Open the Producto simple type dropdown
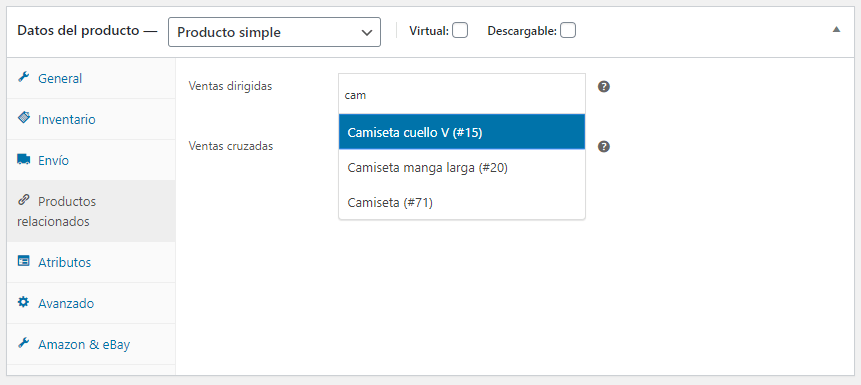Screen dimensions: 861x385 click(x=275, y=32)
